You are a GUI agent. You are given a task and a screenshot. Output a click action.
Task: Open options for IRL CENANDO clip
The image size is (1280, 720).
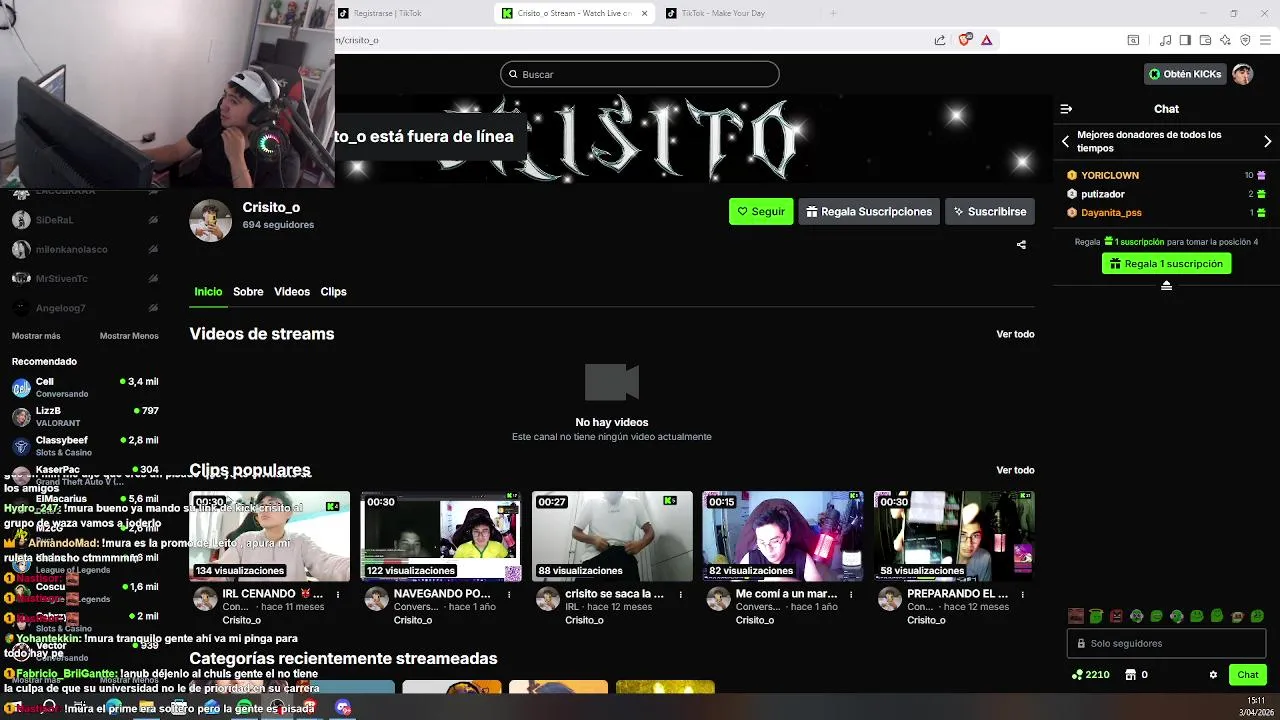pos(337,594)
